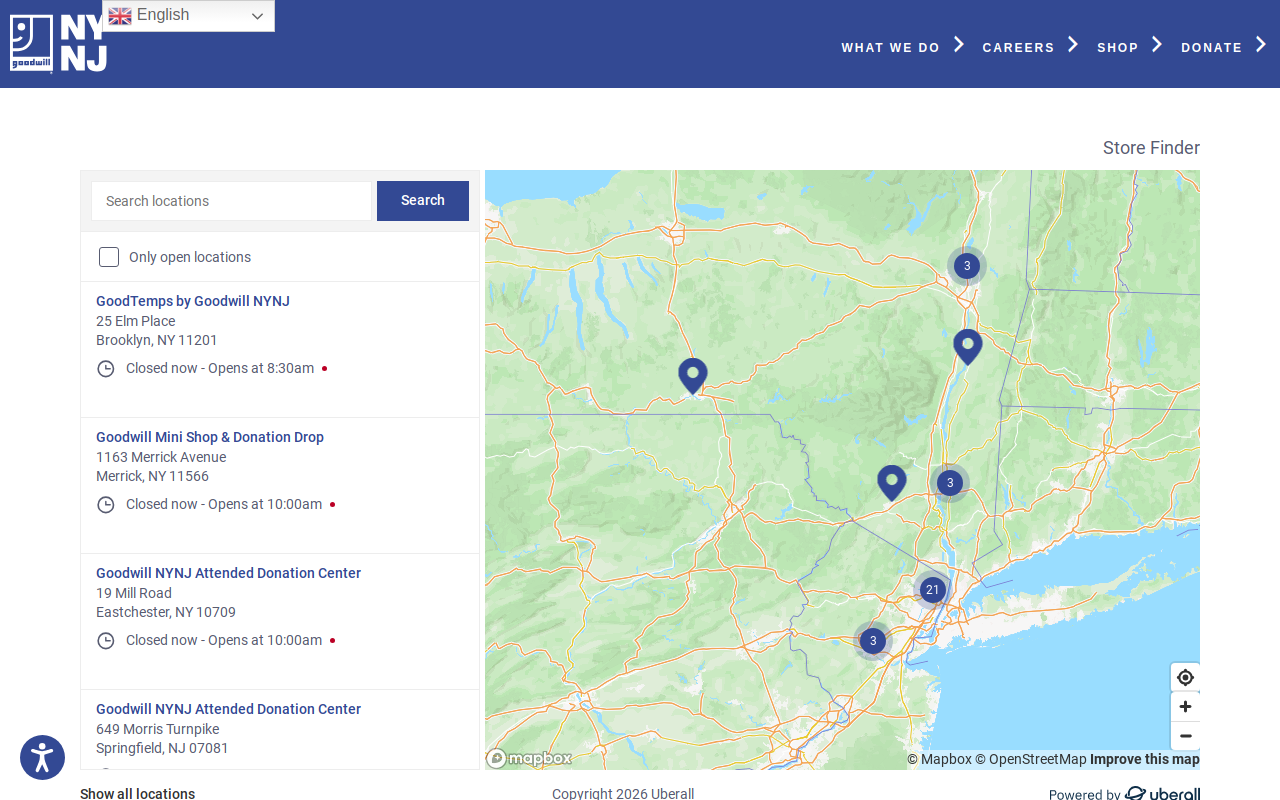
Task: Click the Store Finder heading
Action: (1151, 148)
